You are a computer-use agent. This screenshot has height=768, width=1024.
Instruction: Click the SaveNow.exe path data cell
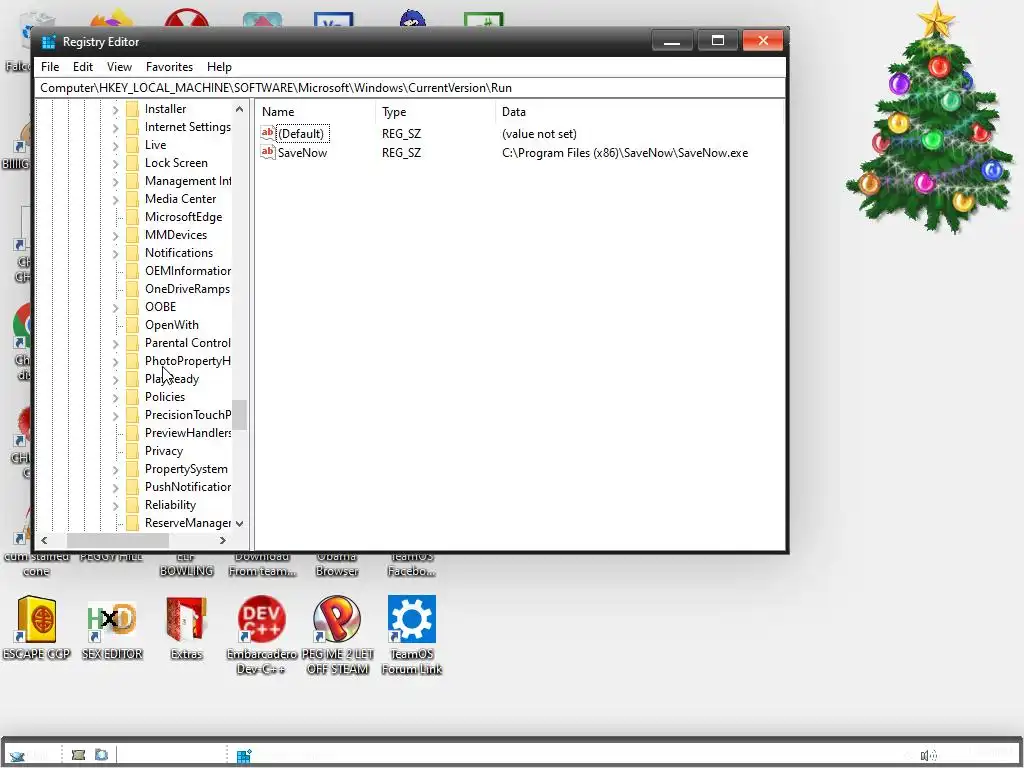tap(625, 153)
